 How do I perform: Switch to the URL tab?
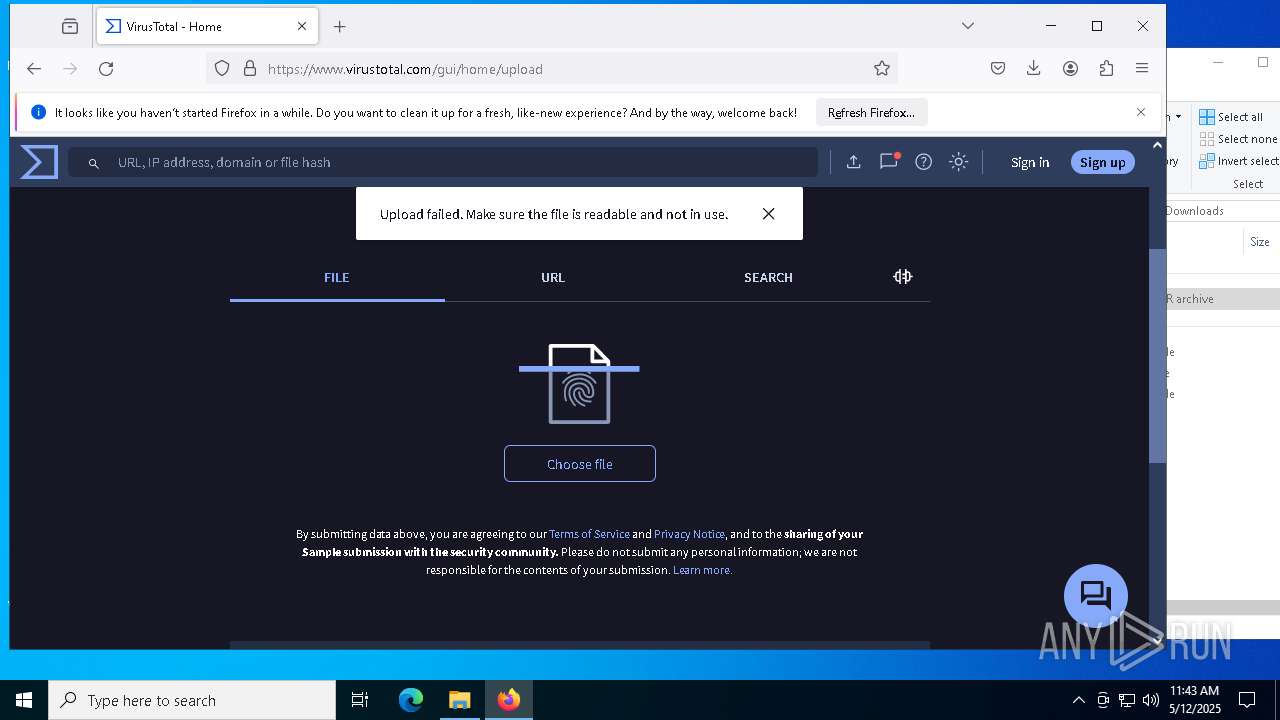(x=553, y=278)
